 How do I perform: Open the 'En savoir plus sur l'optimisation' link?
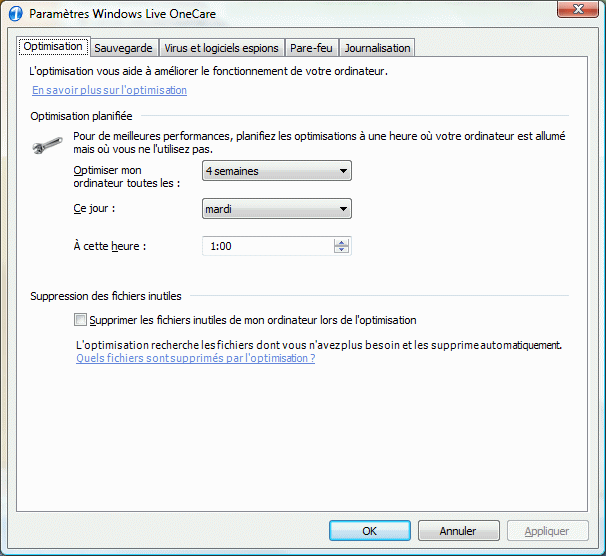[x=109, y=90]
